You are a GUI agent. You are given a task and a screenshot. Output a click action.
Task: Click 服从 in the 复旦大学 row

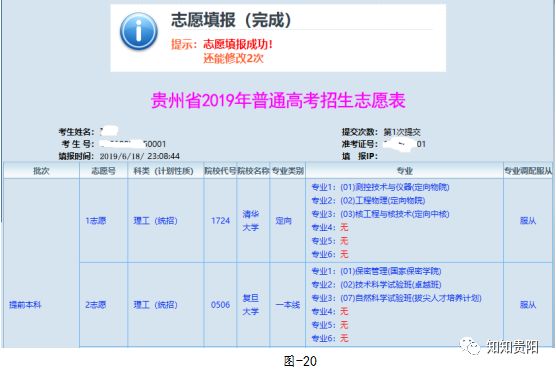click(x=528, y=305)
